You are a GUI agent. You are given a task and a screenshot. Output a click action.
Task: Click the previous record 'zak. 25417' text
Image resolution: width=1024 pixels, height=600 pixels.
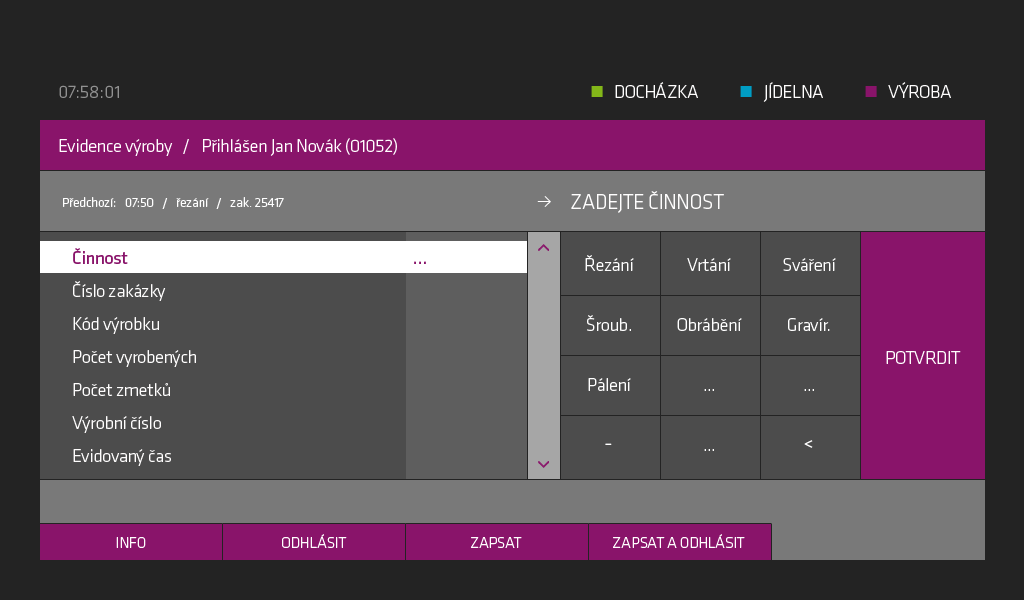(x=257, y=202)
